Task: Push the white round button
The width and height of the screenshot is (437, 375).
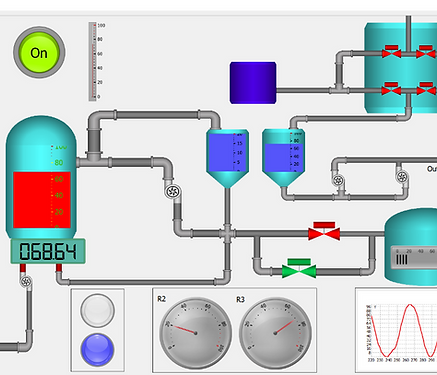Action: (98, 310)
